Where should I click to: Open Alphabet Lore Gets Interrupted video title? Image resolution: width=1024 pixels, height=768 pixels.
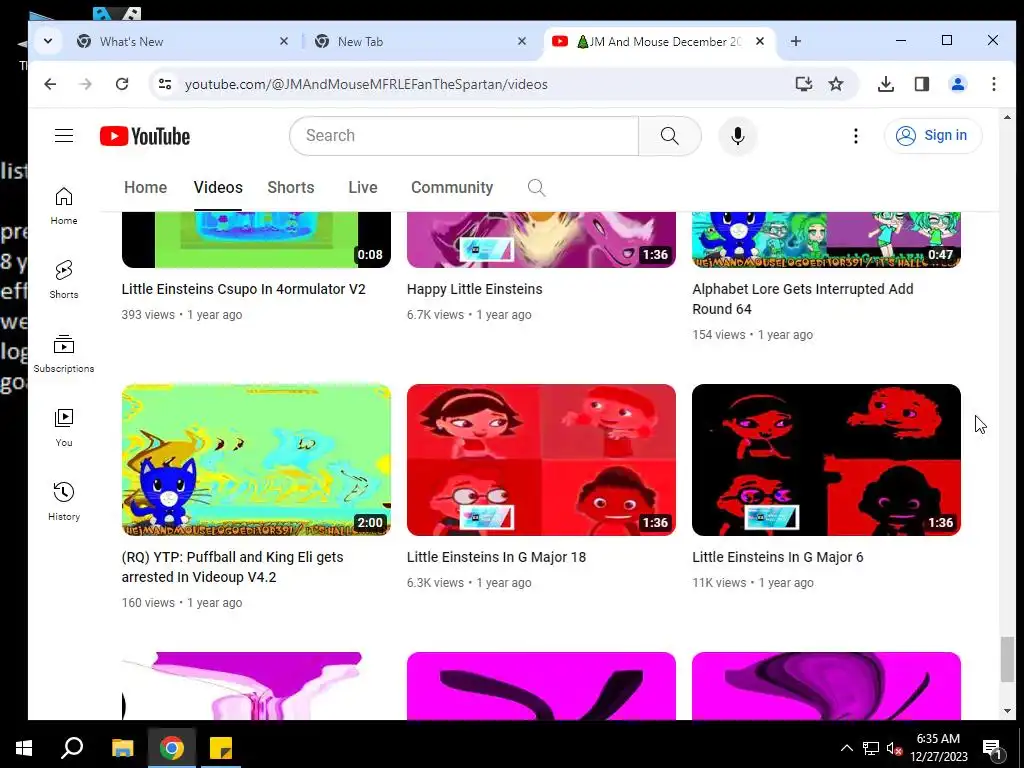pos(803,299)
